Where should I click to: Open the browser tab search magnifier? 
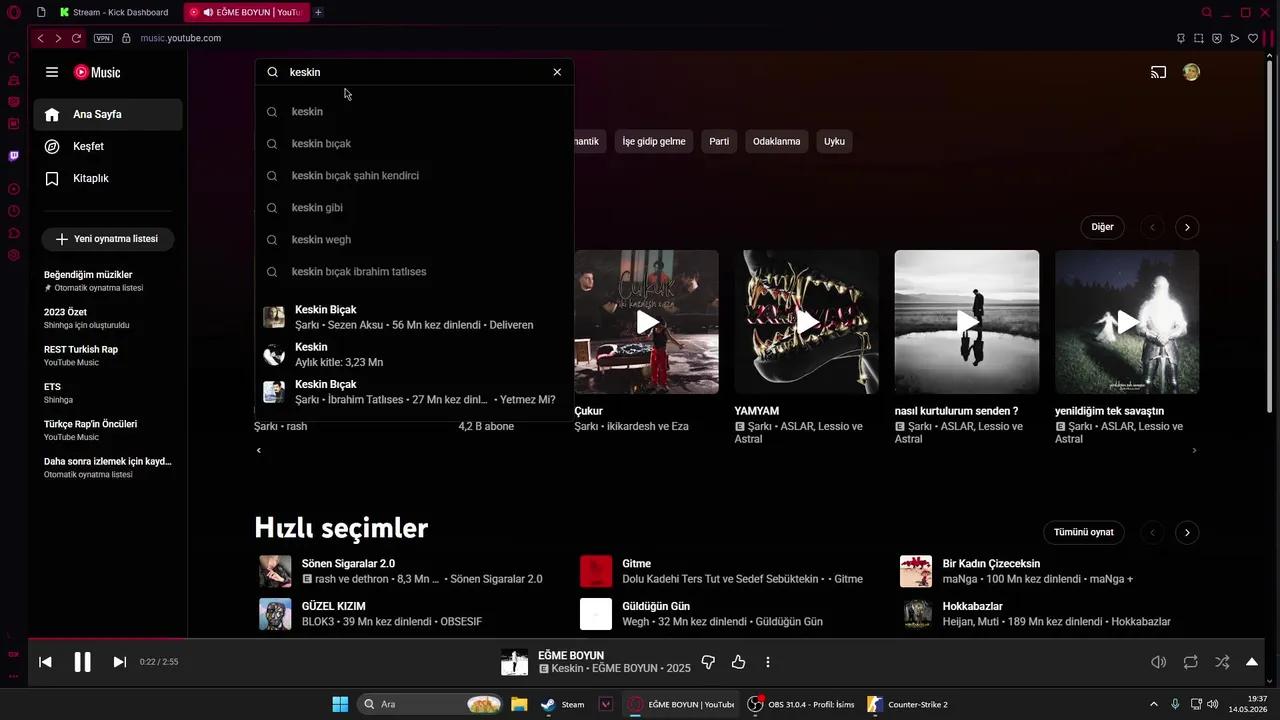tap(1207, 12)
